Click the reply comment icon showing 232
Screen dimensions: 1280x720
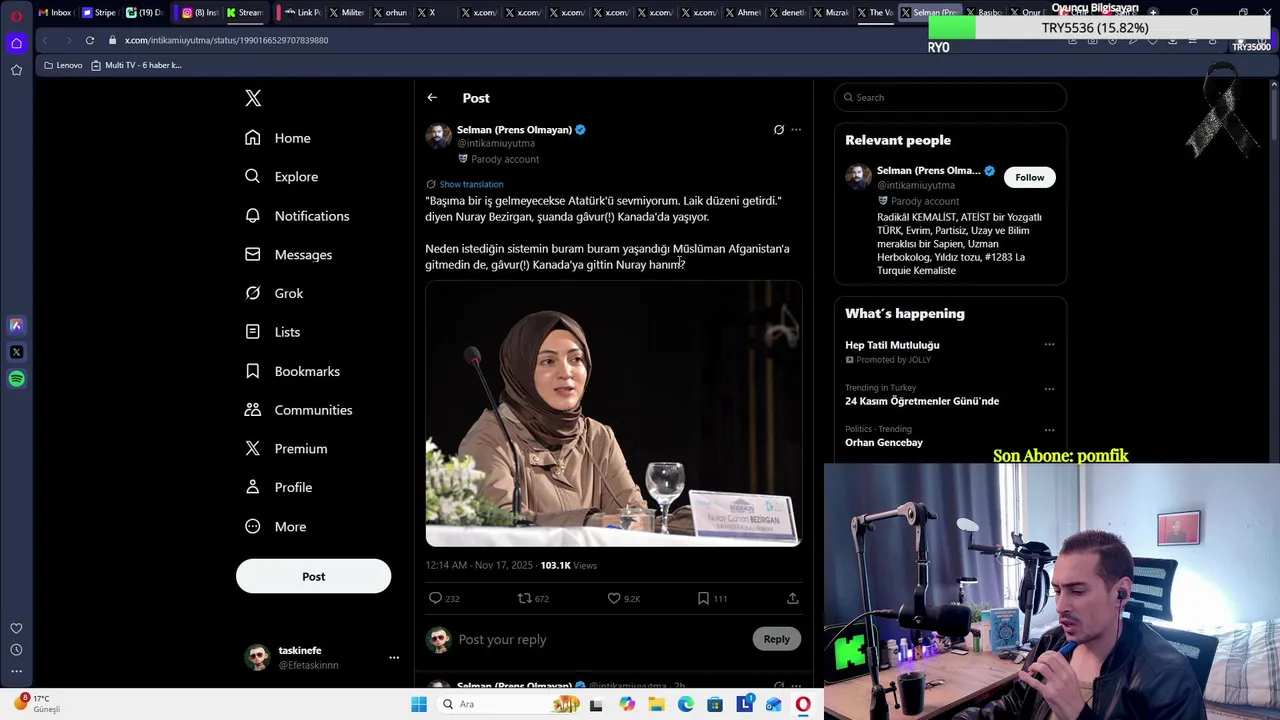tap(436, 598)
